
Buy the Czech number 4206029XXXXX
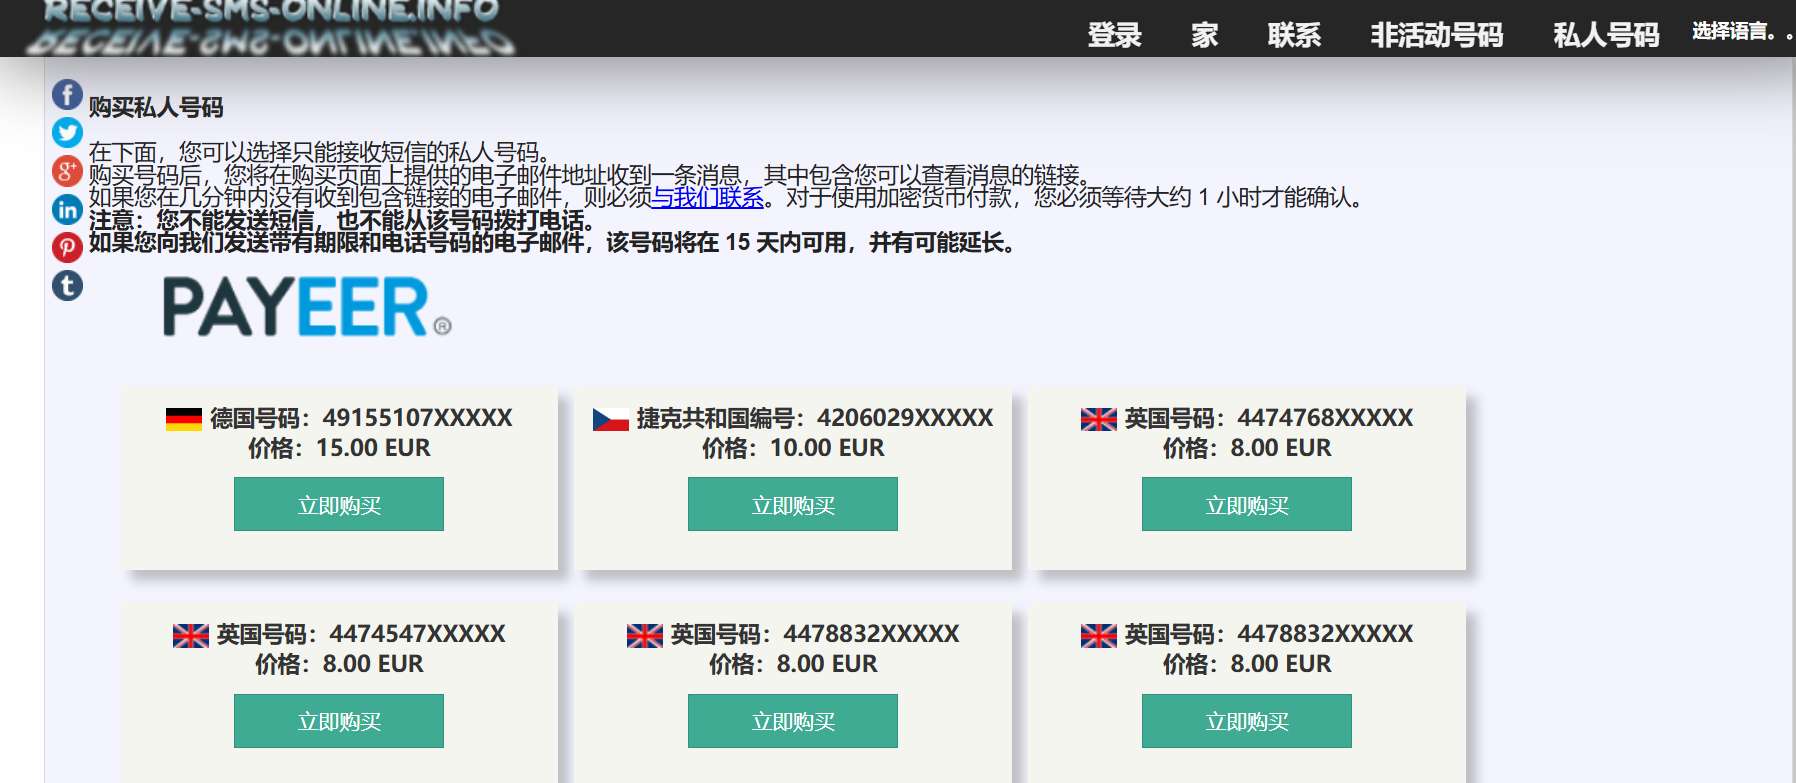pos(793,504)
